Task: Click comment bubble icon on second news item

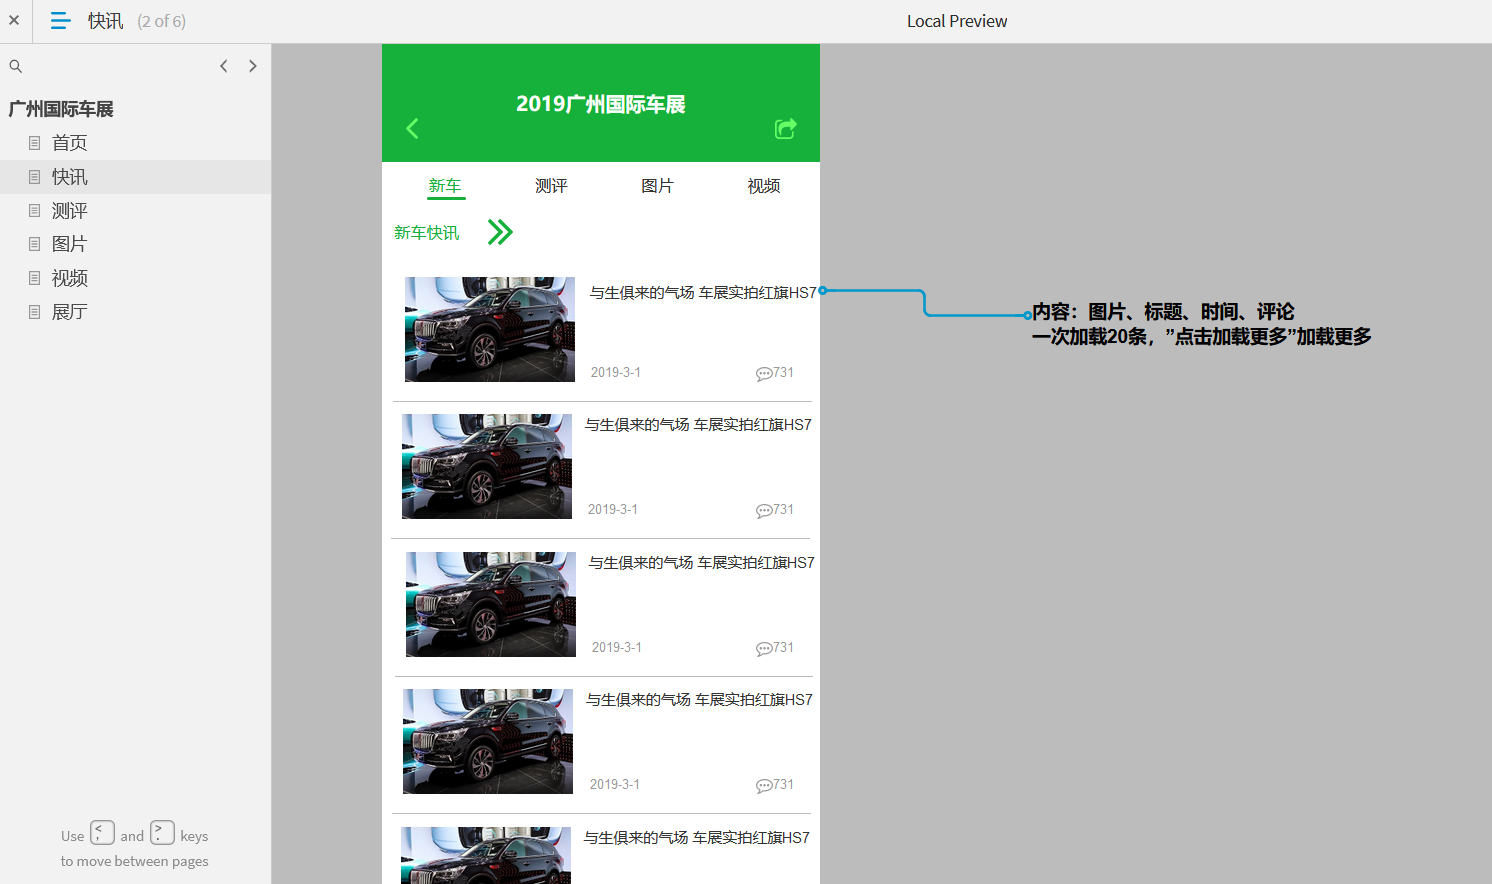Action: click(x=764, y=510)
